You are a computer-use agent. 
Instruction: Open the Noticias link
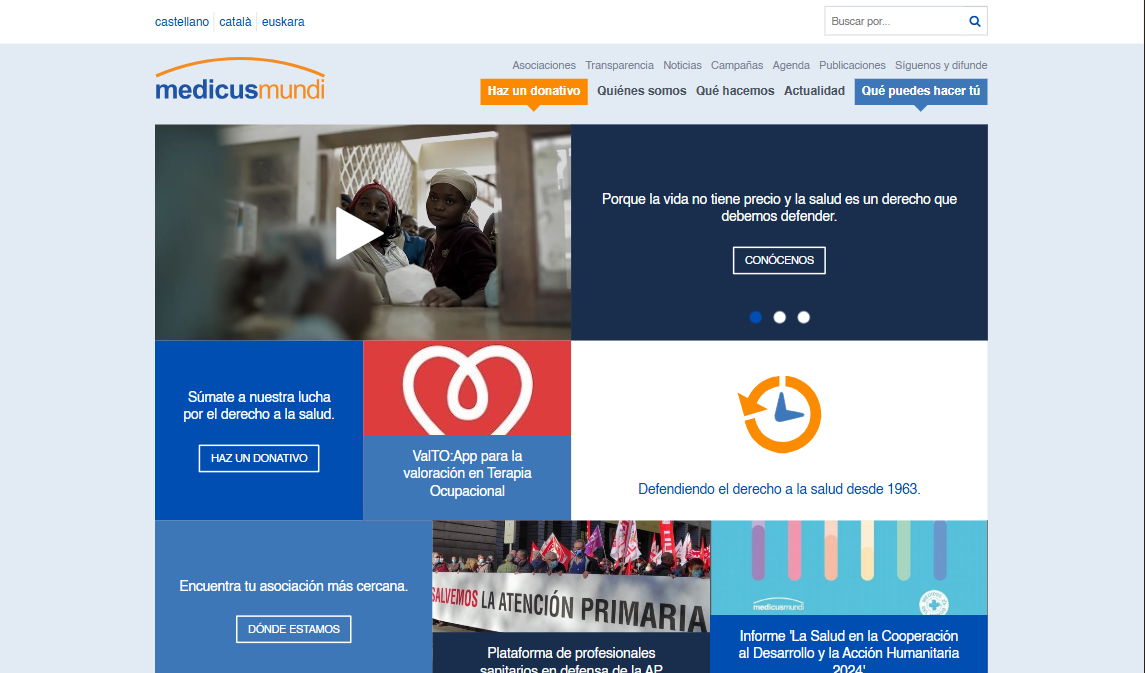click(x=682, y=65)
